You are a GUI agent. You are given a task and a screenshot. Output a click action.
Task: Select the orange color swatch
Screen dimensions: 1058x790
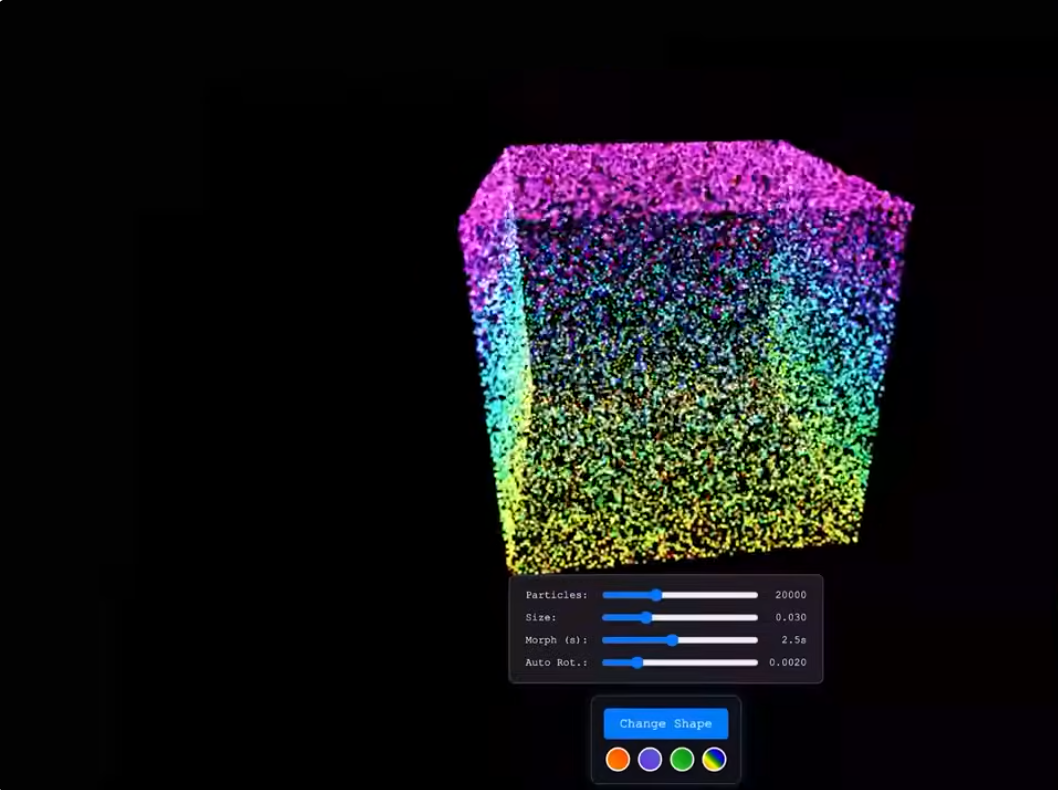pos(618,759)
